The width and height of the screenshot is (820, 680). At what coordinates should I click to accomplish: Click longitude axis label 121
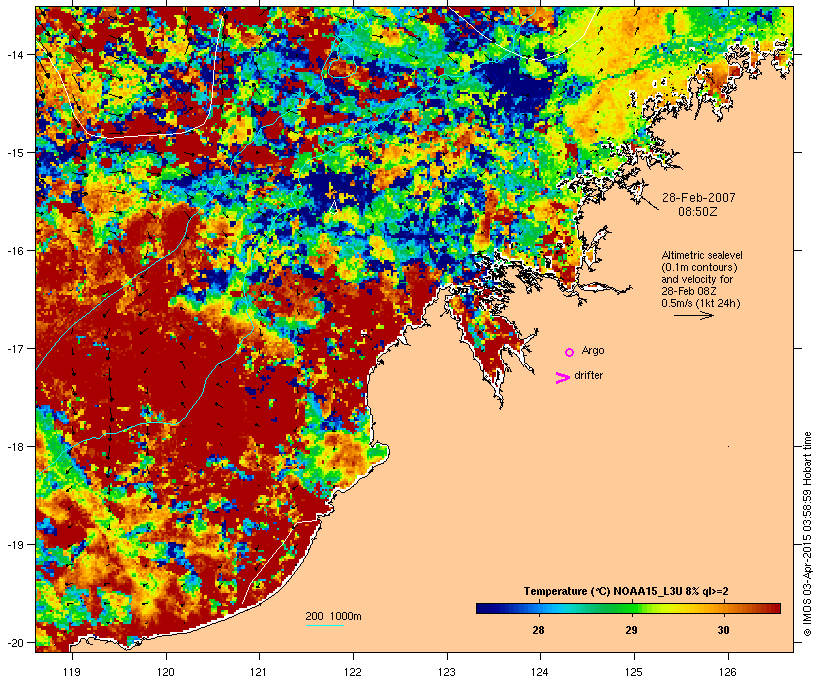click(259, 672)
